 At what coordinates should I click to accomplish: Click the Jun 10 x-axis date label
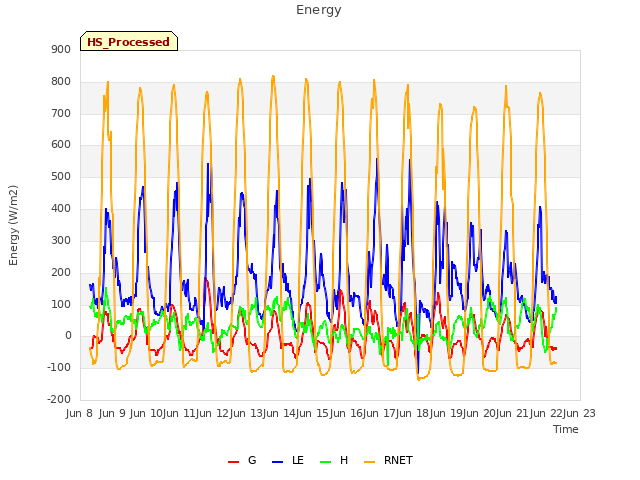click(x=147, y=413)
